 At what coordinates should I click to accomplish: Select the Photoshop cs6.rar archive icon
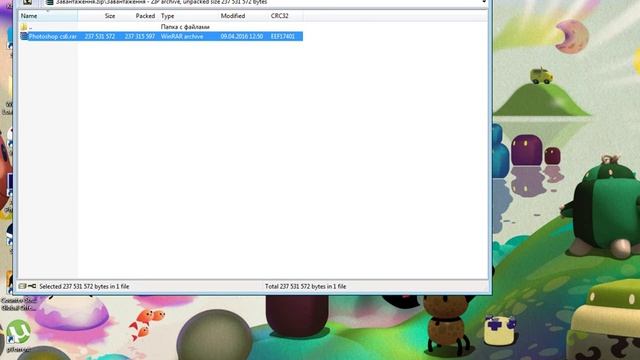click(x=24, y=36)
